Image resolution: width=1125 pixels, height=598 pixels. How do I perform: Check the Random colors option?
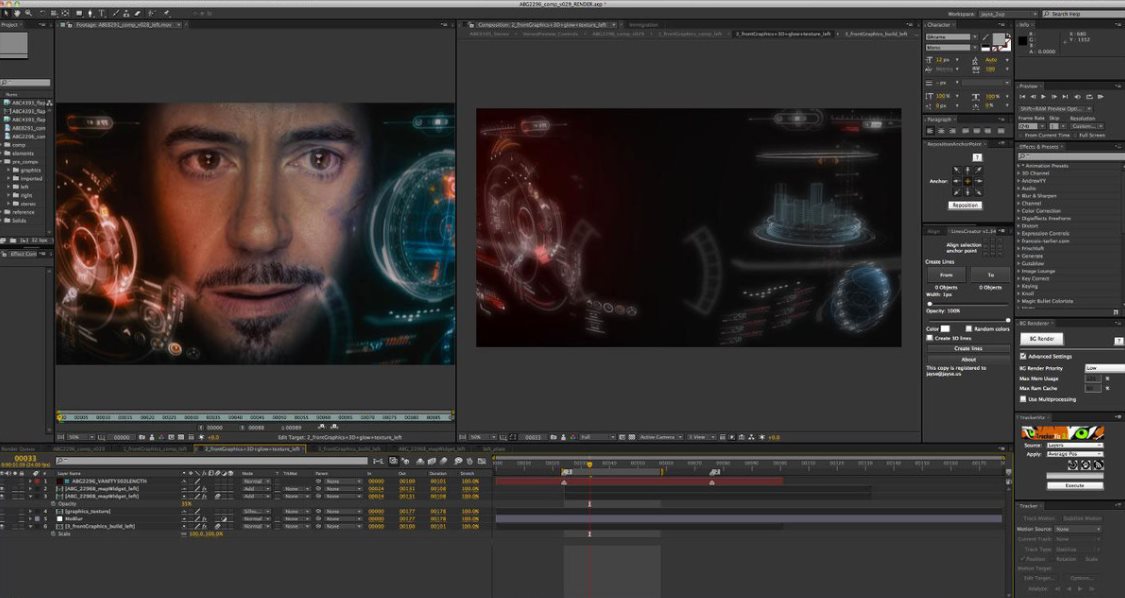click(x=969, y=329)
